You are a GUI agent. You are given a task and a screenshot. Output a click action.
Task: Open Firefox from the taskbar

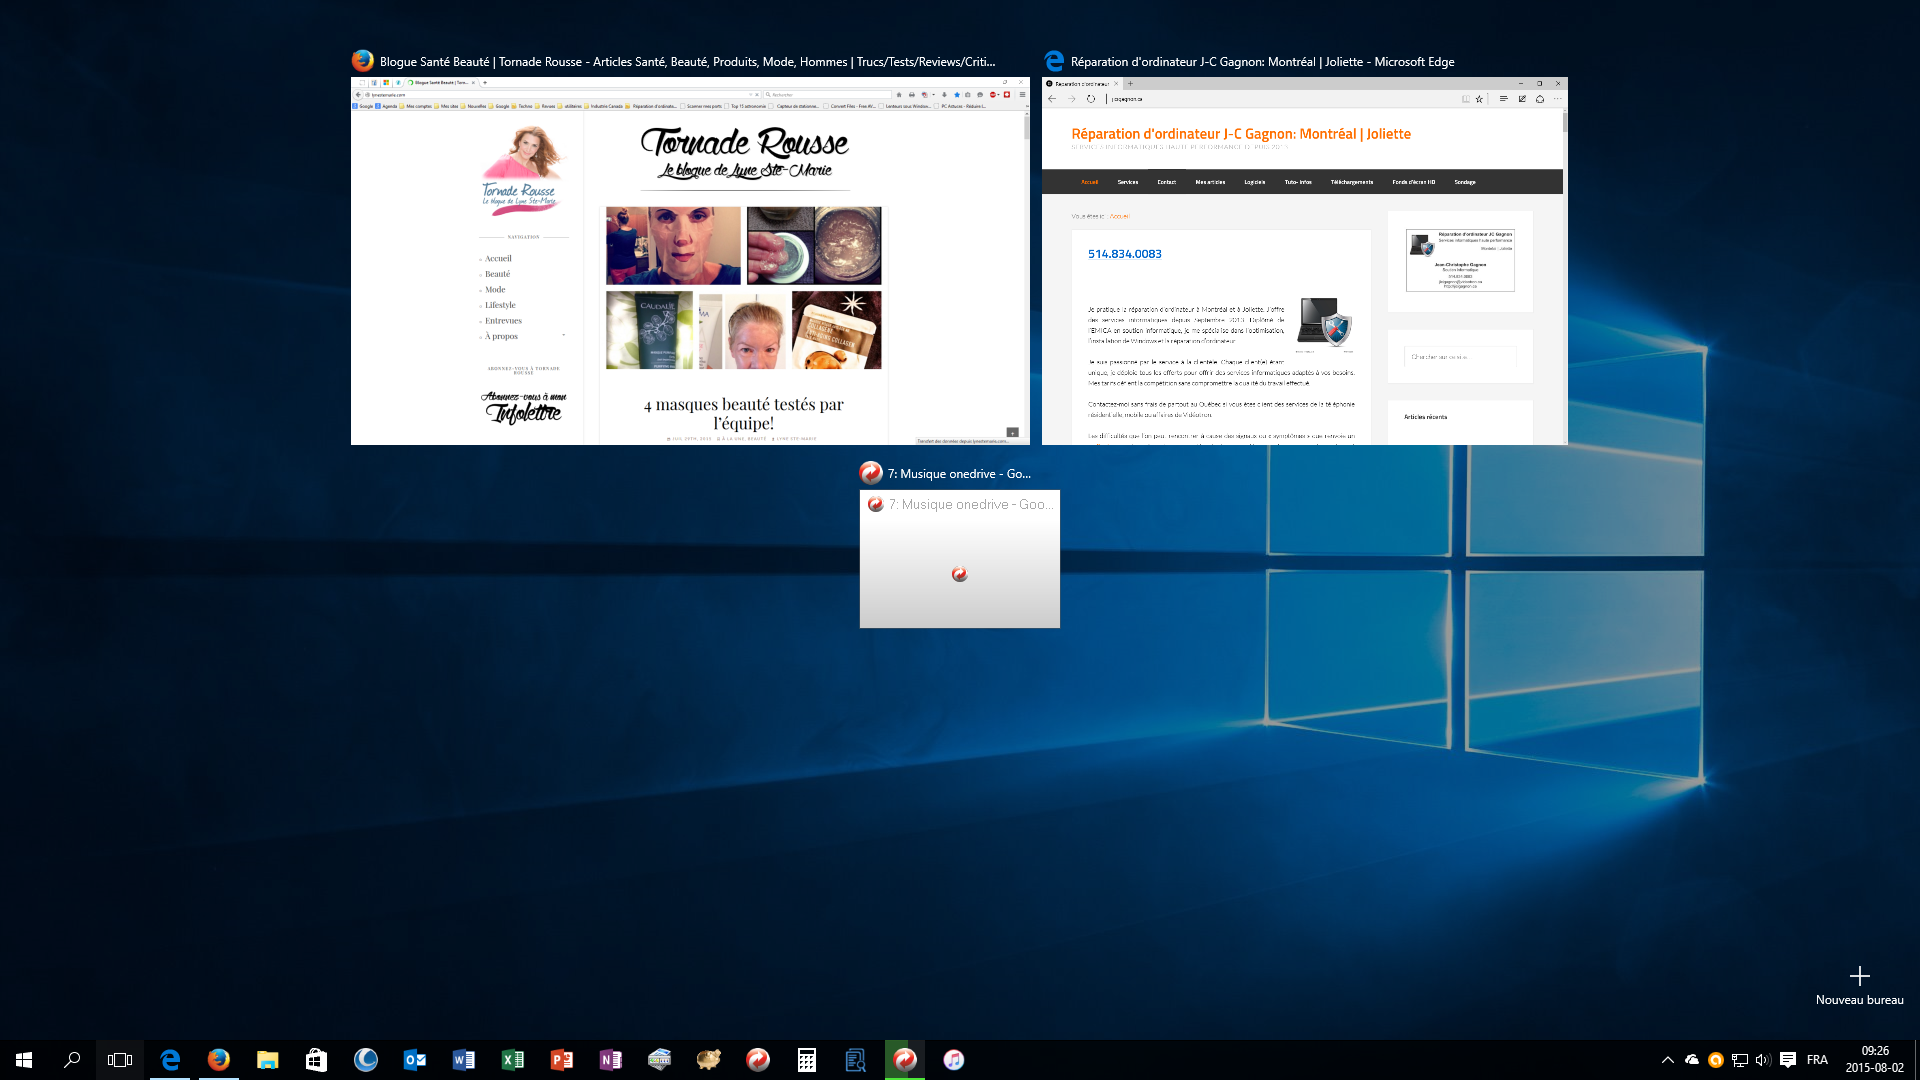218,1060
